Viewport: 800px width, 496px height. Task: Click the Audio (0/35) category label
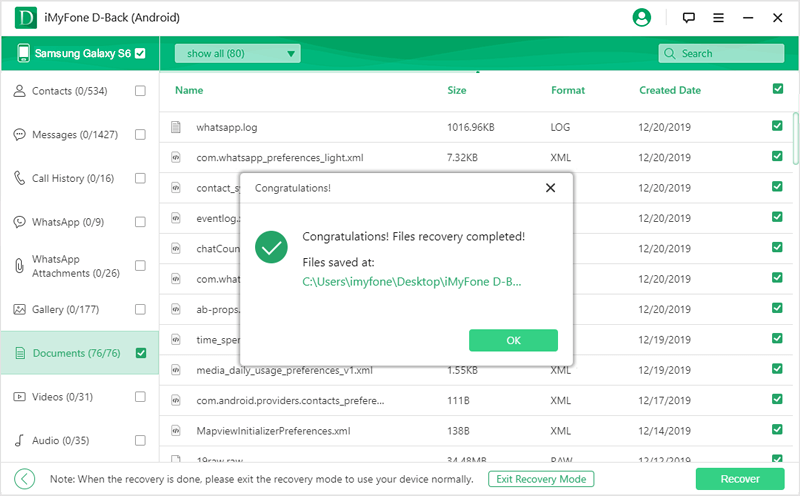pyautogui.click(x=60, y=440)
